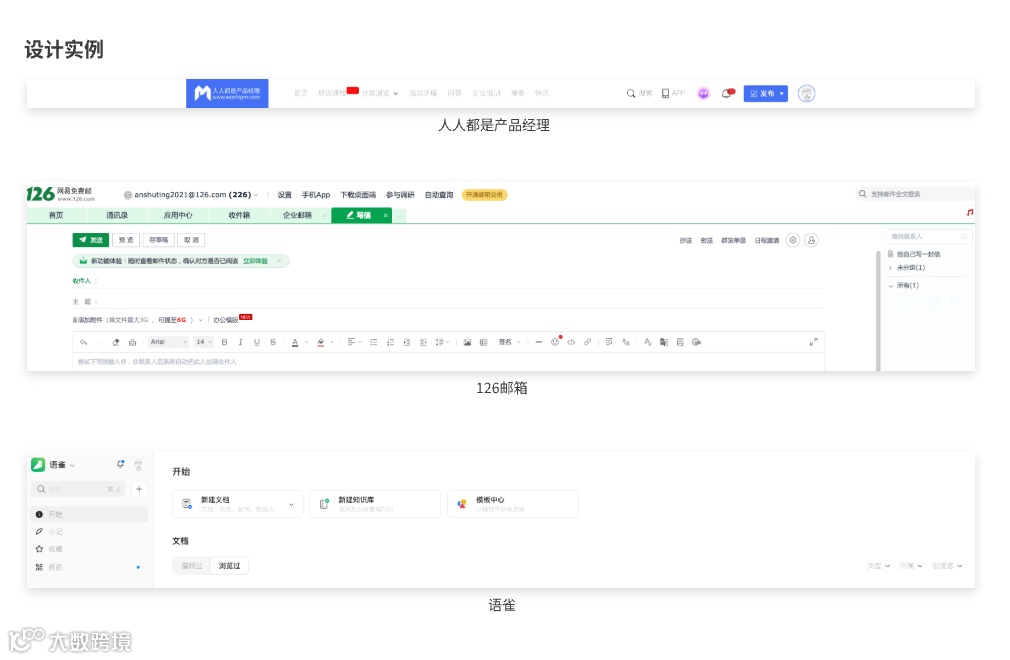This screenshot has width=1010, height=660.
Task: Click the 存草稿 button
Action: pos(158,240)
